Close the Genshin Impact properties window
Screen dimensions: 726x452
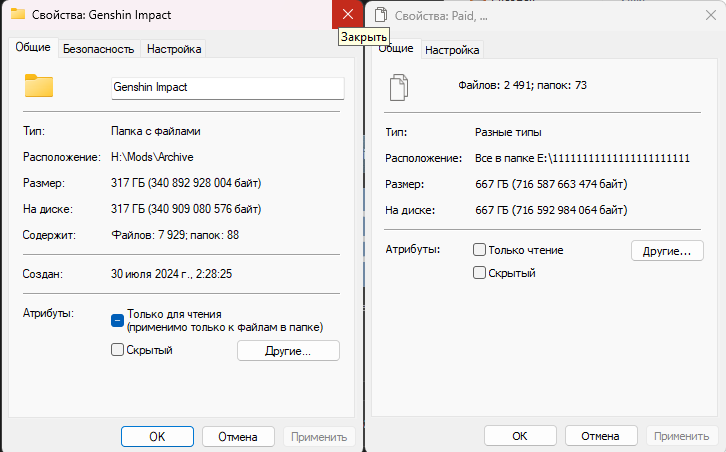point(348,15)
